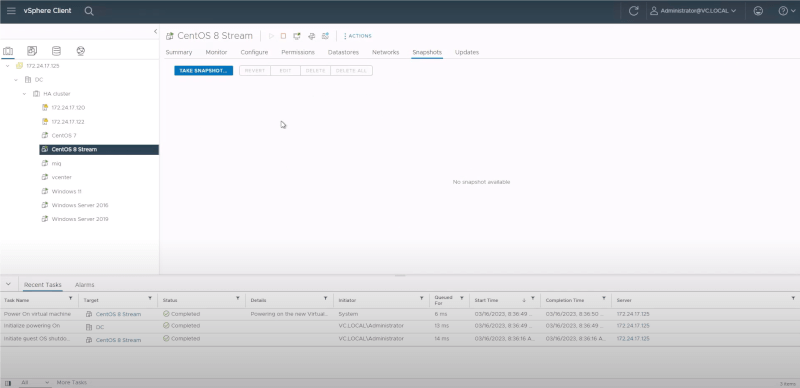Collapse the left navigation pane

coord(156,32)
